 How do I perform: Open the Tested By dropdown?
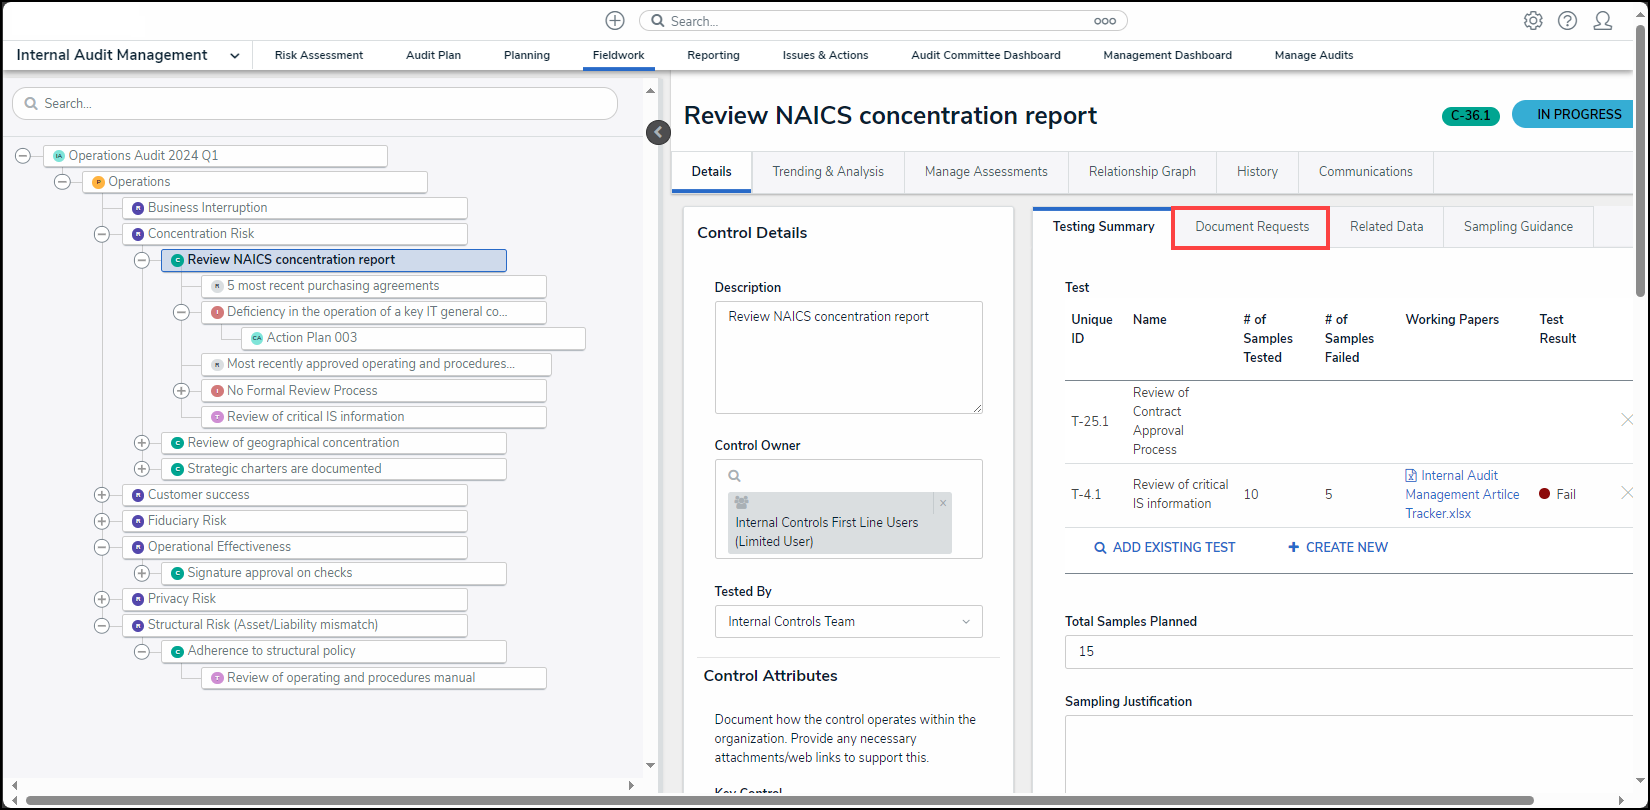848,621
